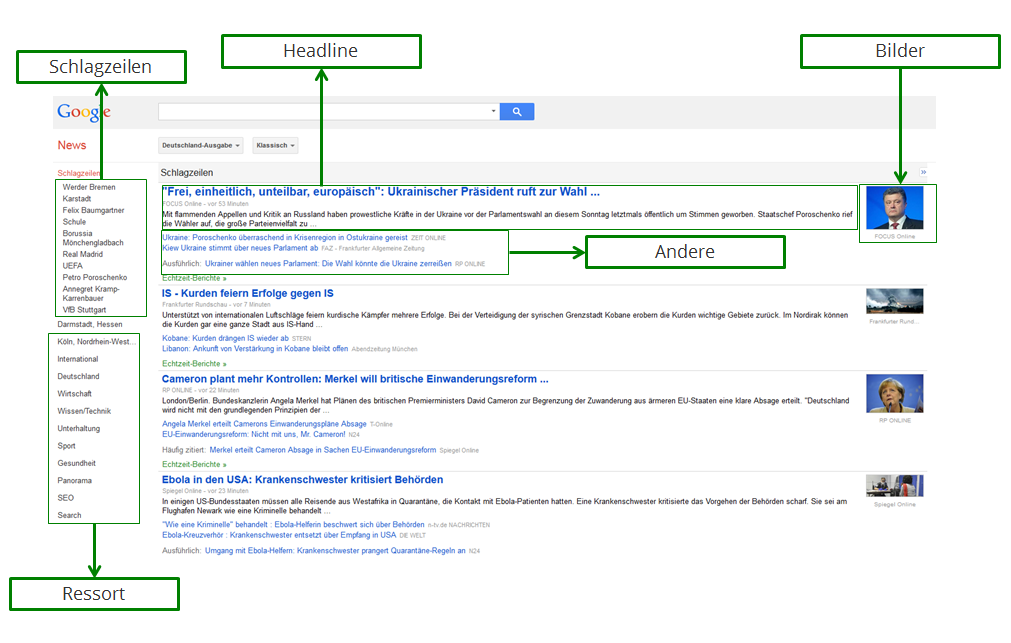Open EU-Einwanderungsreform: Nicht mit uns link
Image resolution: width=1011 pixels, height=643 pixels.
(x=254, y=435)
